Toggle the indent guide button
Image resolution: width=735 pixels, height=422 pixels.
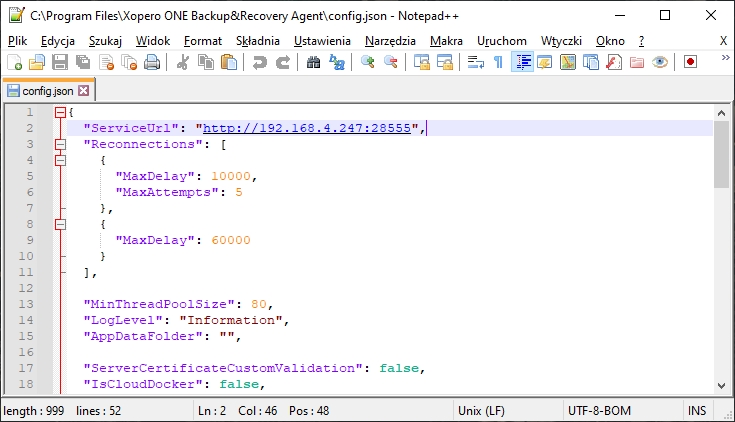[521, 62]
